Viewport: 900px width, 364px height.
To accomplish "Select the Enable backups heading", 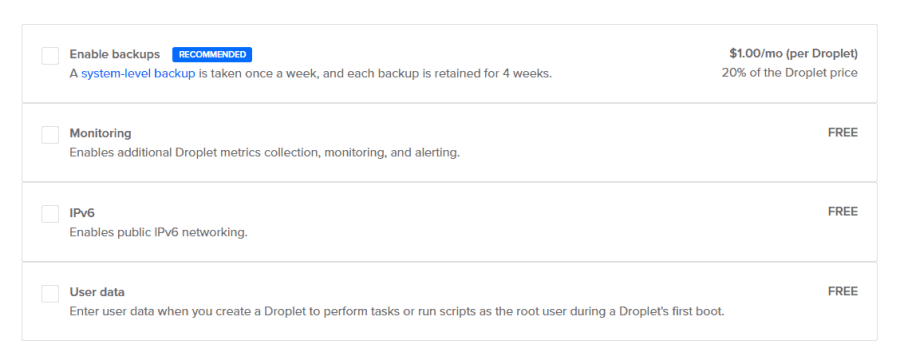I will (x=115, y=55).
